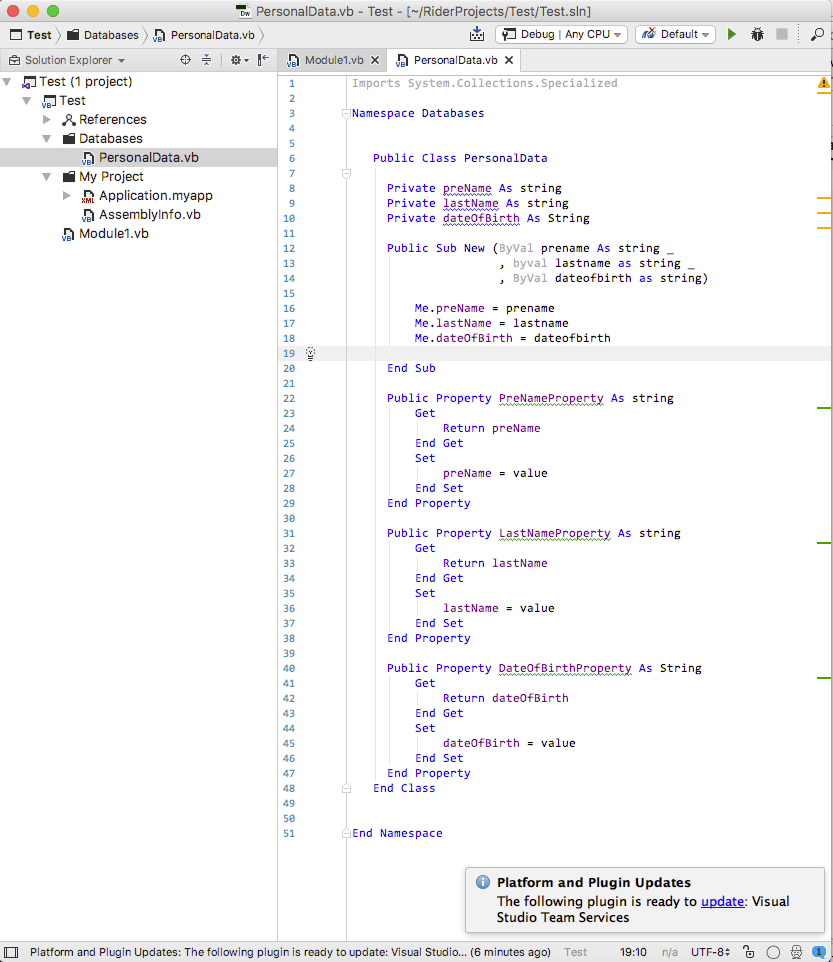The width and height of the screenshot is (833, 962).
Task: Open the inspector hector icon in status bar
Action: pos(796,952)
